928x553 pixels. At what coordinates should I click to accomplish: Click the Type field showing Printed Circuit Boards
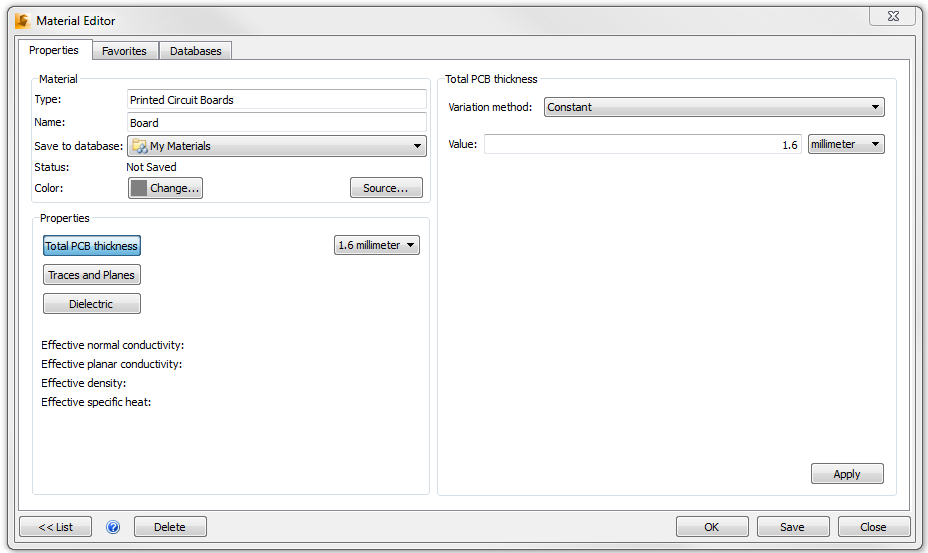277,99
